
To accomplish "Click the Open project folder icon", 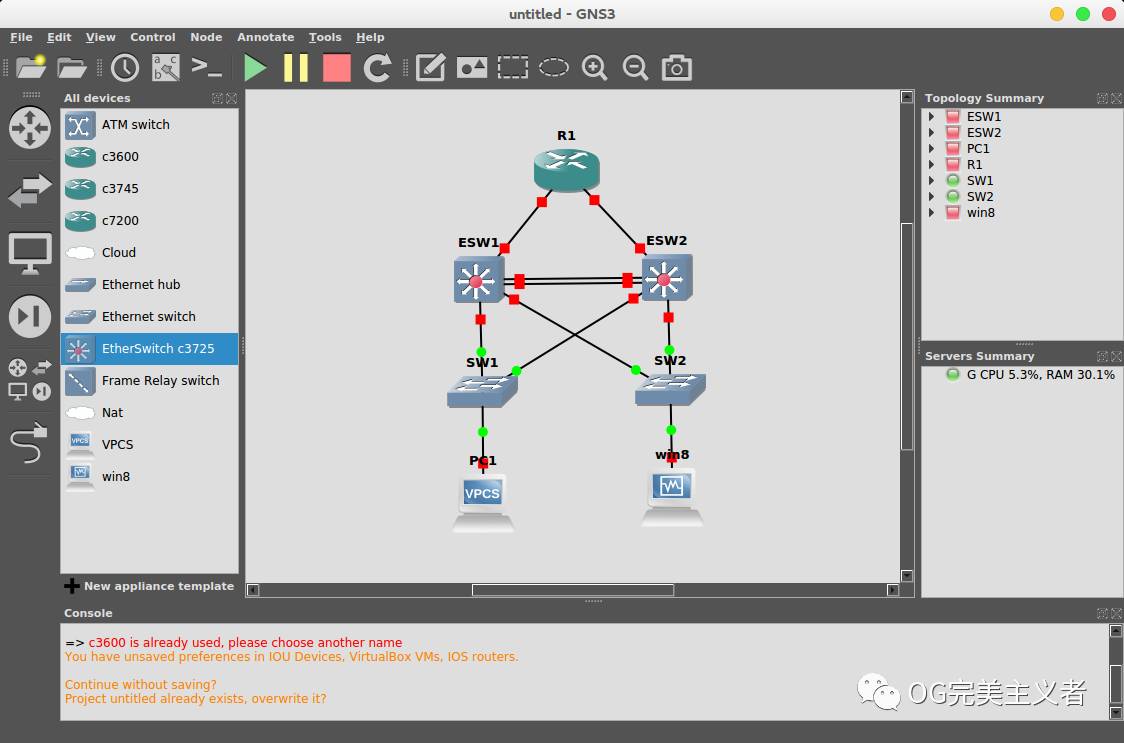I will (72, 67).
